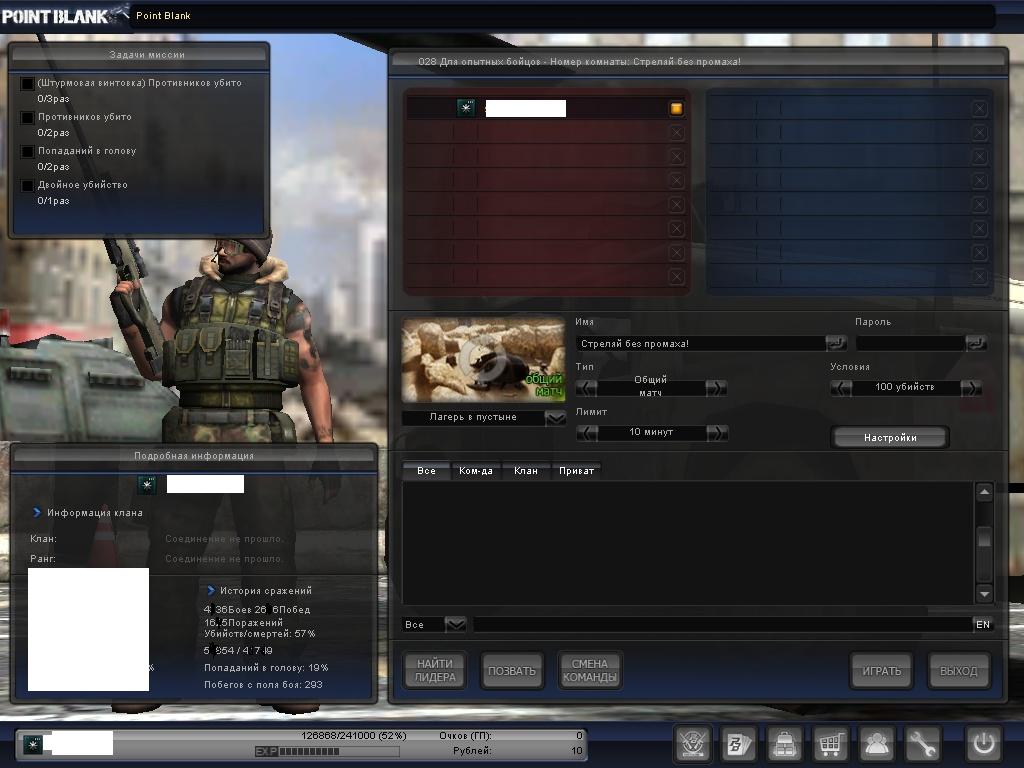Viewport: 1024px width, 768px height.
Task: Click the confirm arrow next to room name
Action: (835, 343)
